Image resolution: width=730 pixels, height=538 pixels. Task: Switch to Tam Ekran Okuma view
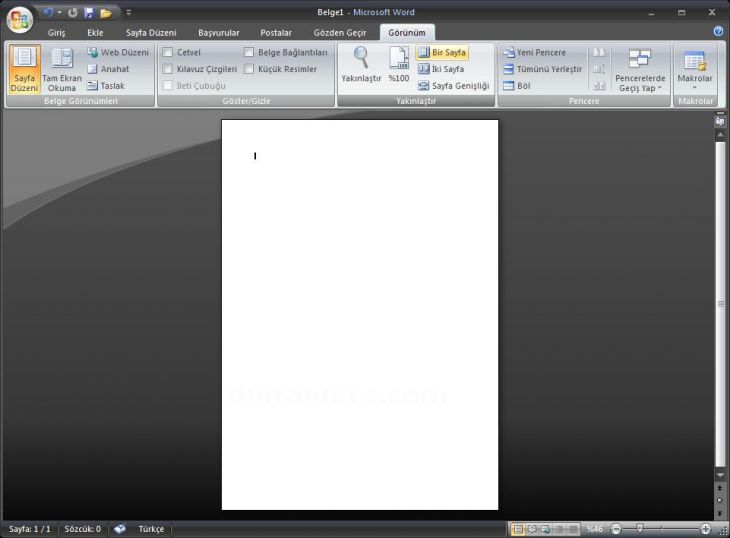coord(62,69)
